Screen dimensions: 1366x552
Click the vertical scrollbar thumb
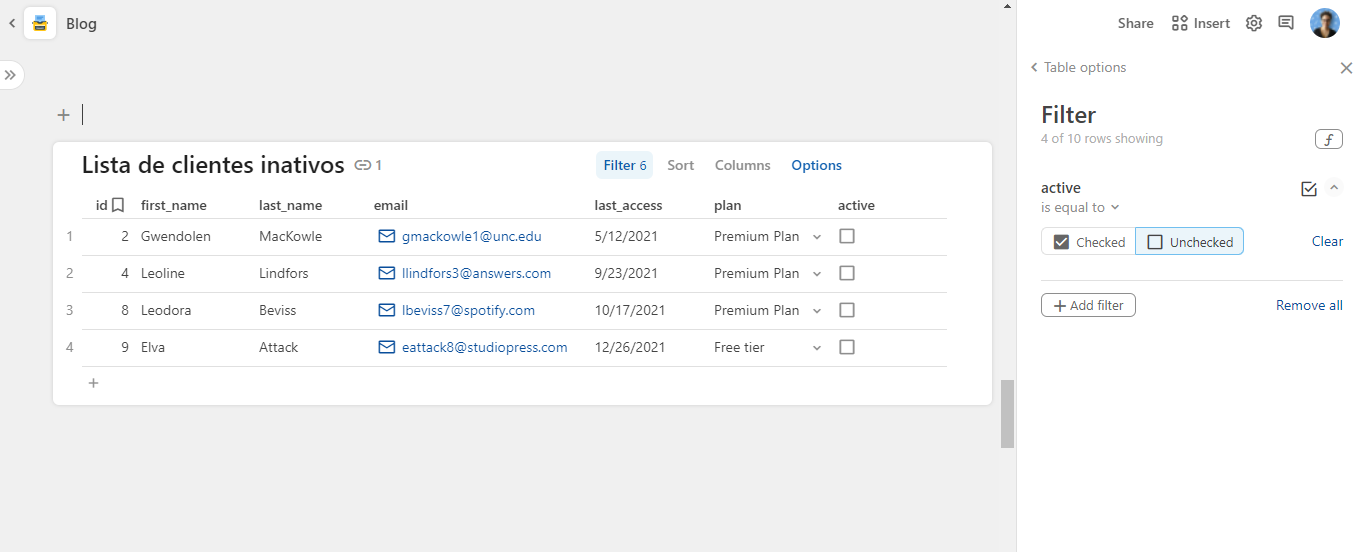coord(1007,413)
